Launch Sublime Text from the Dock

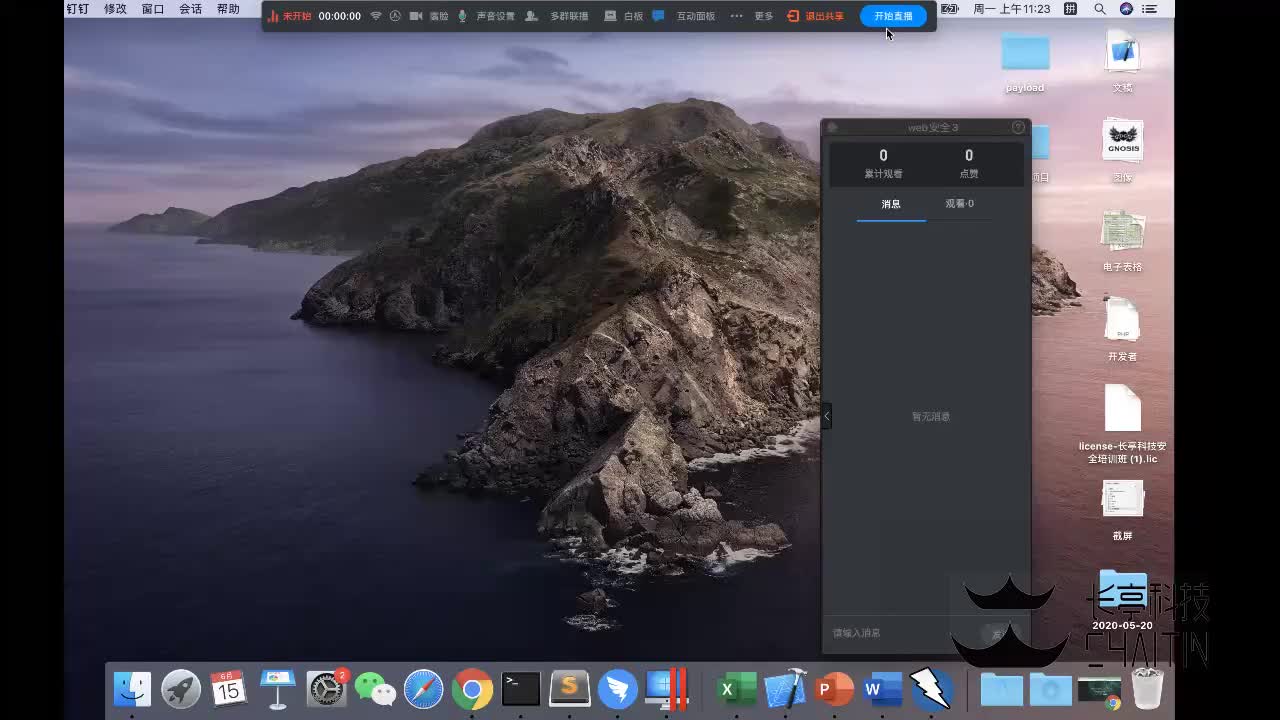click(x=570, y=689)
